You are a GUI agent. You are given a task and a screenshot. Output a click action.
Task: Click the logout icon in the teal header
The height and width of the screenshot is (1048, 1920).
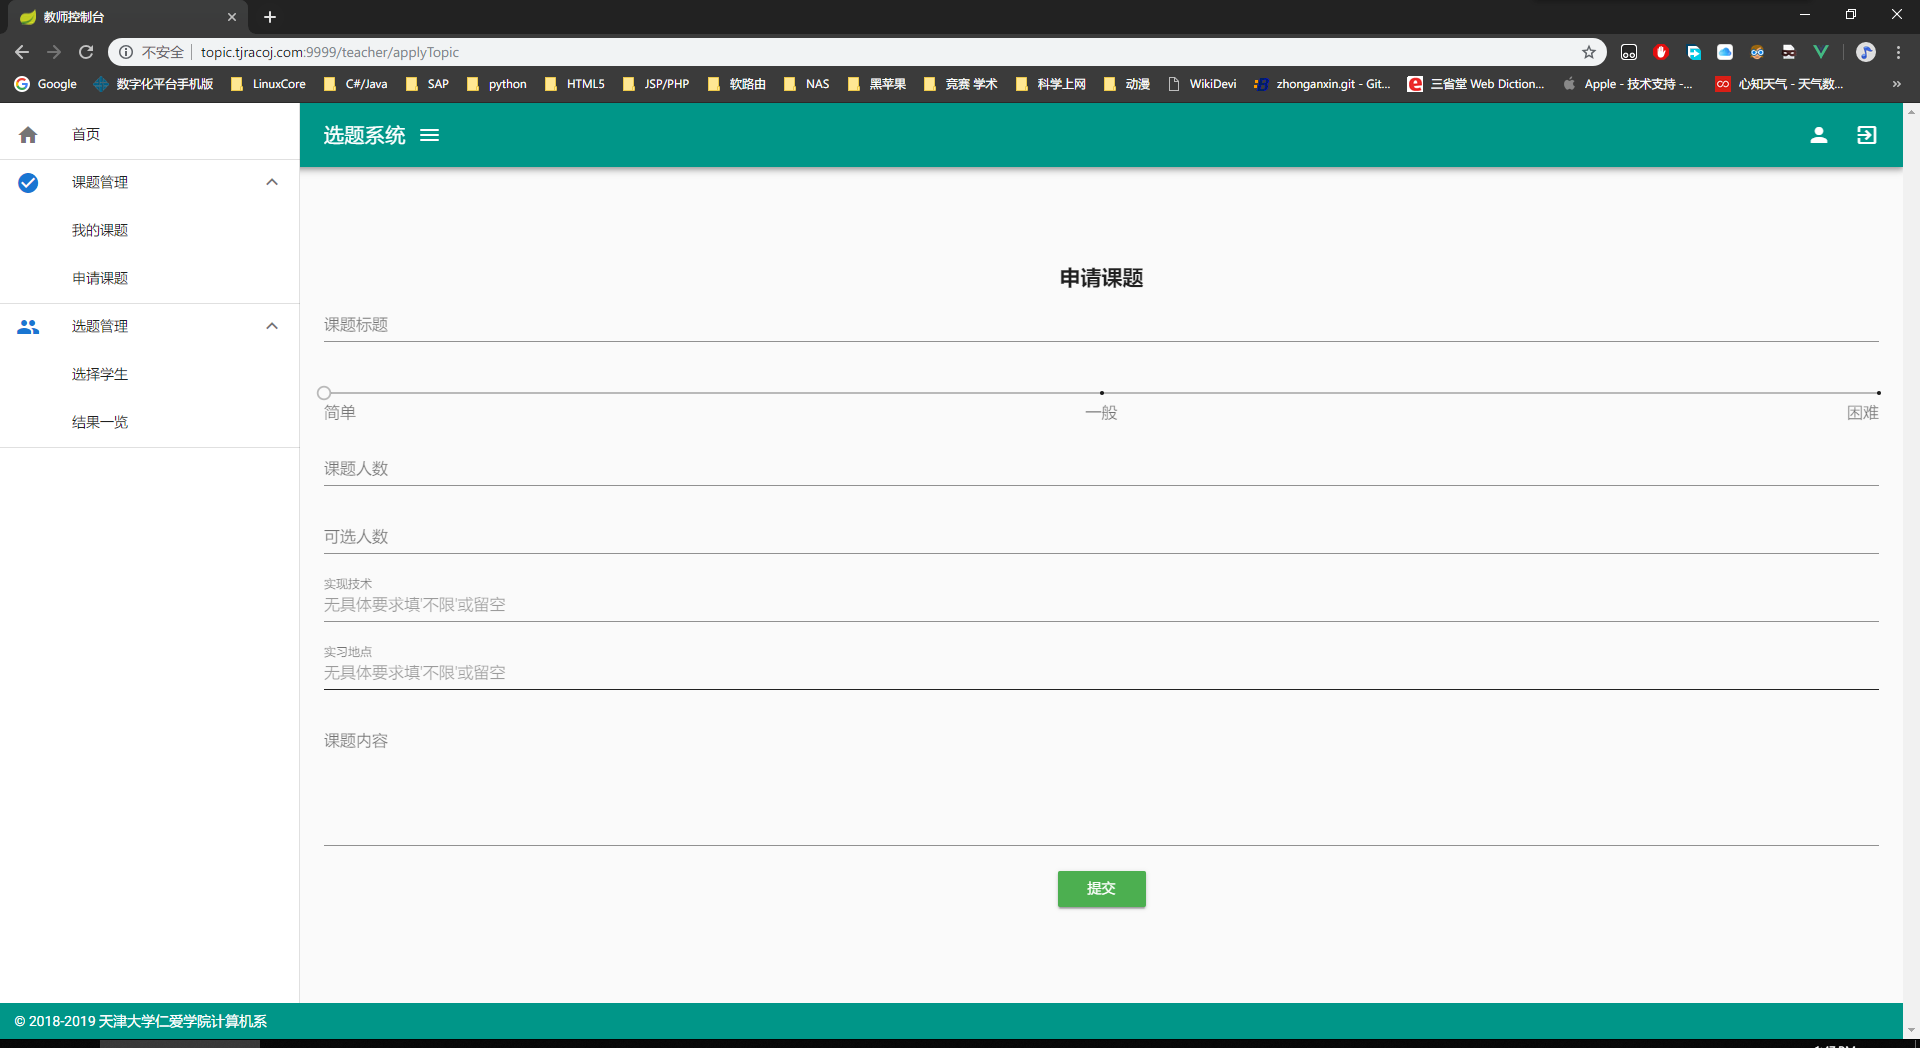1867,135
